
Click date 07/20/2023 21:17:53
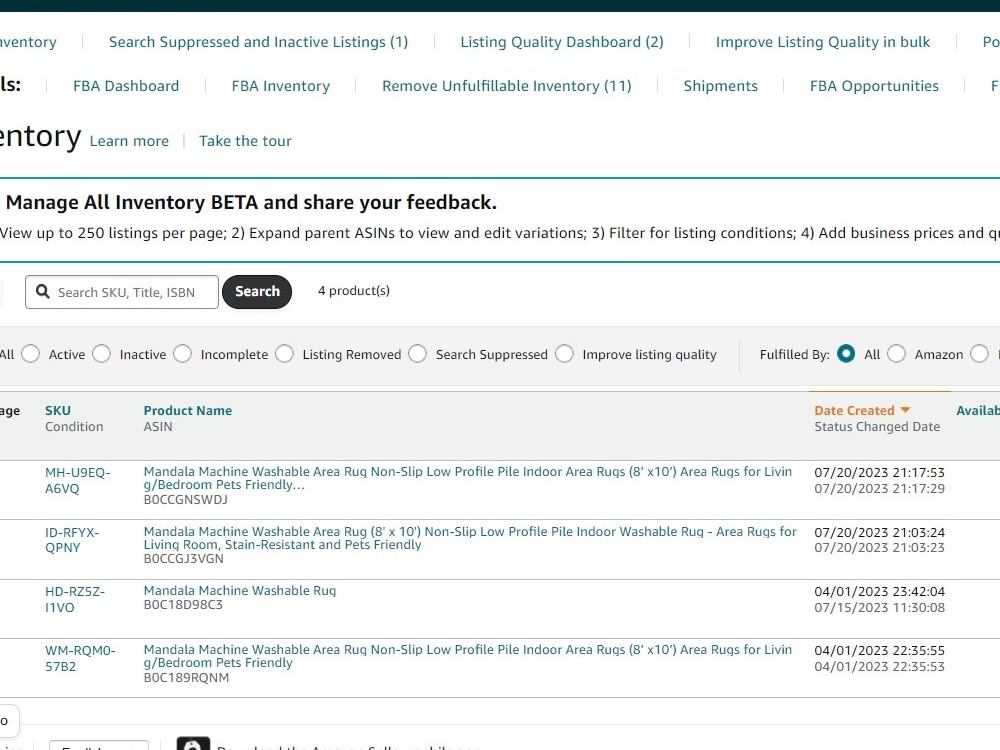pos(879,473)
